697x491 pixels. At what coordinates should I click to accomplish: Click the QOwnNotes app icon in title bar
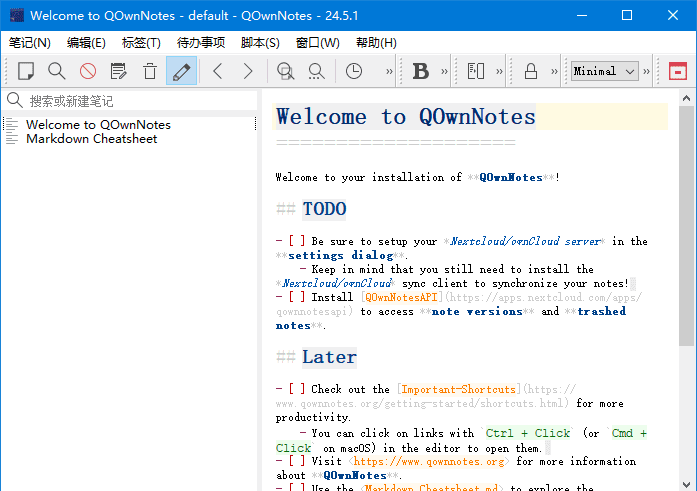pos(17,16)
